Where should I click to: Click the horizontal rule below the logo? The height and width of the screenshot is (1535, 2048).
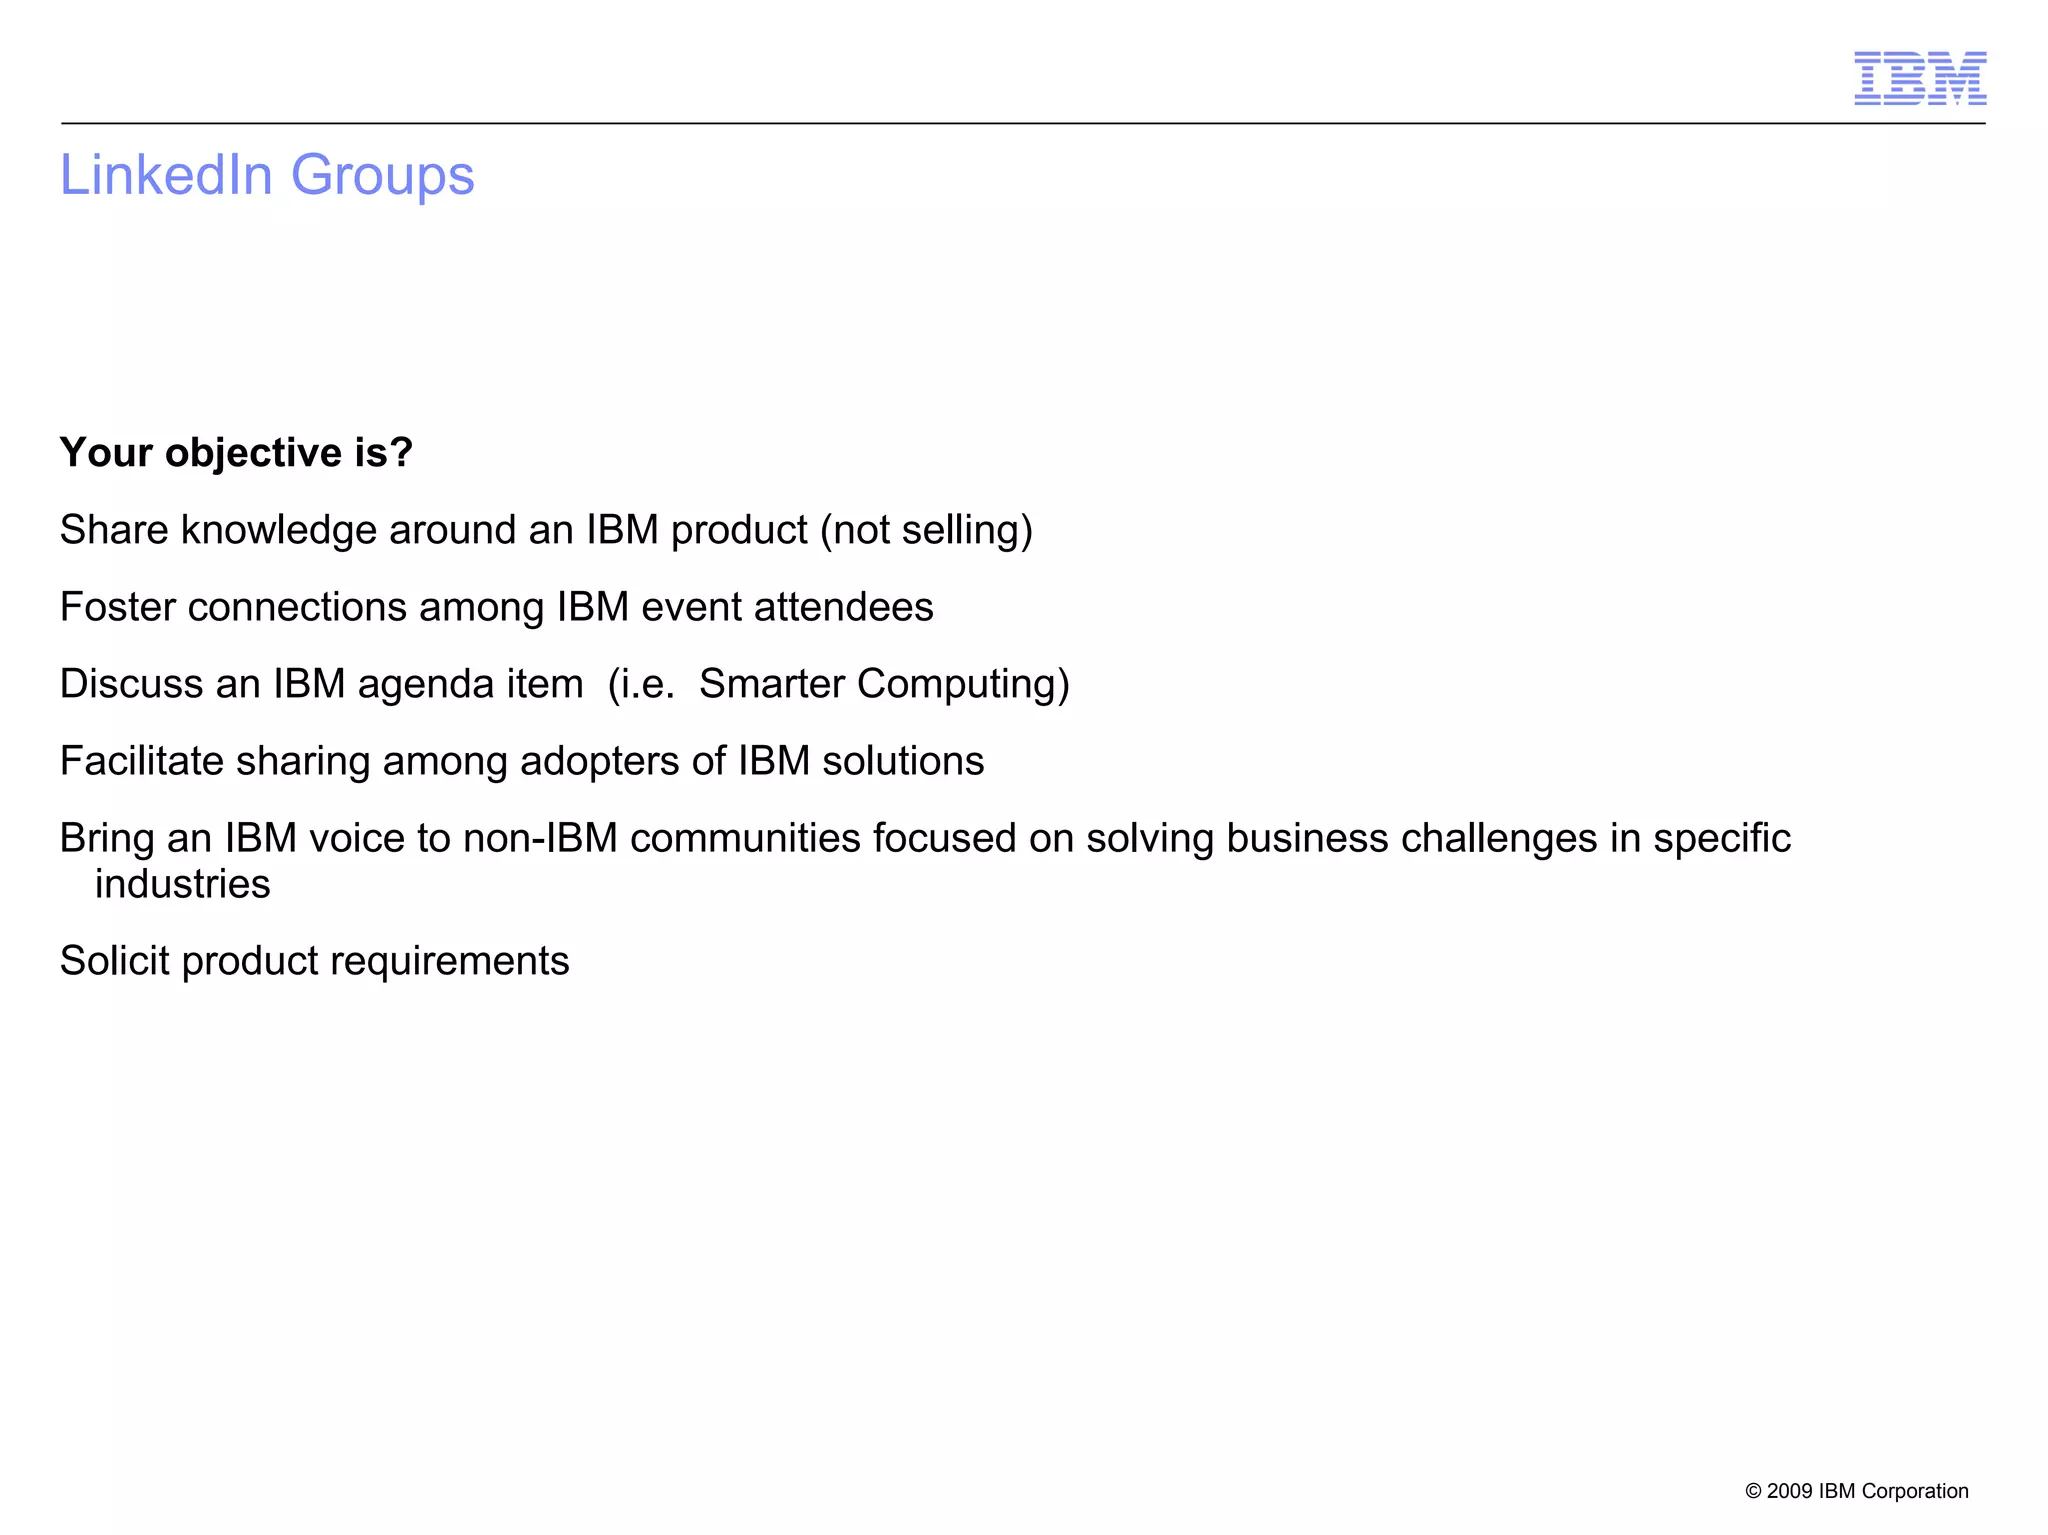[x=1023, y=124]
